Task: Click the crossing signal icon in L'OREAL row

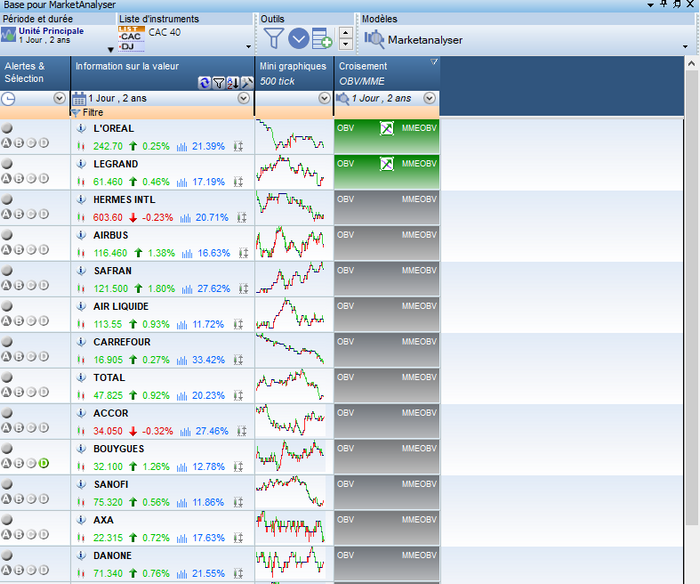Action: [387, 128]
